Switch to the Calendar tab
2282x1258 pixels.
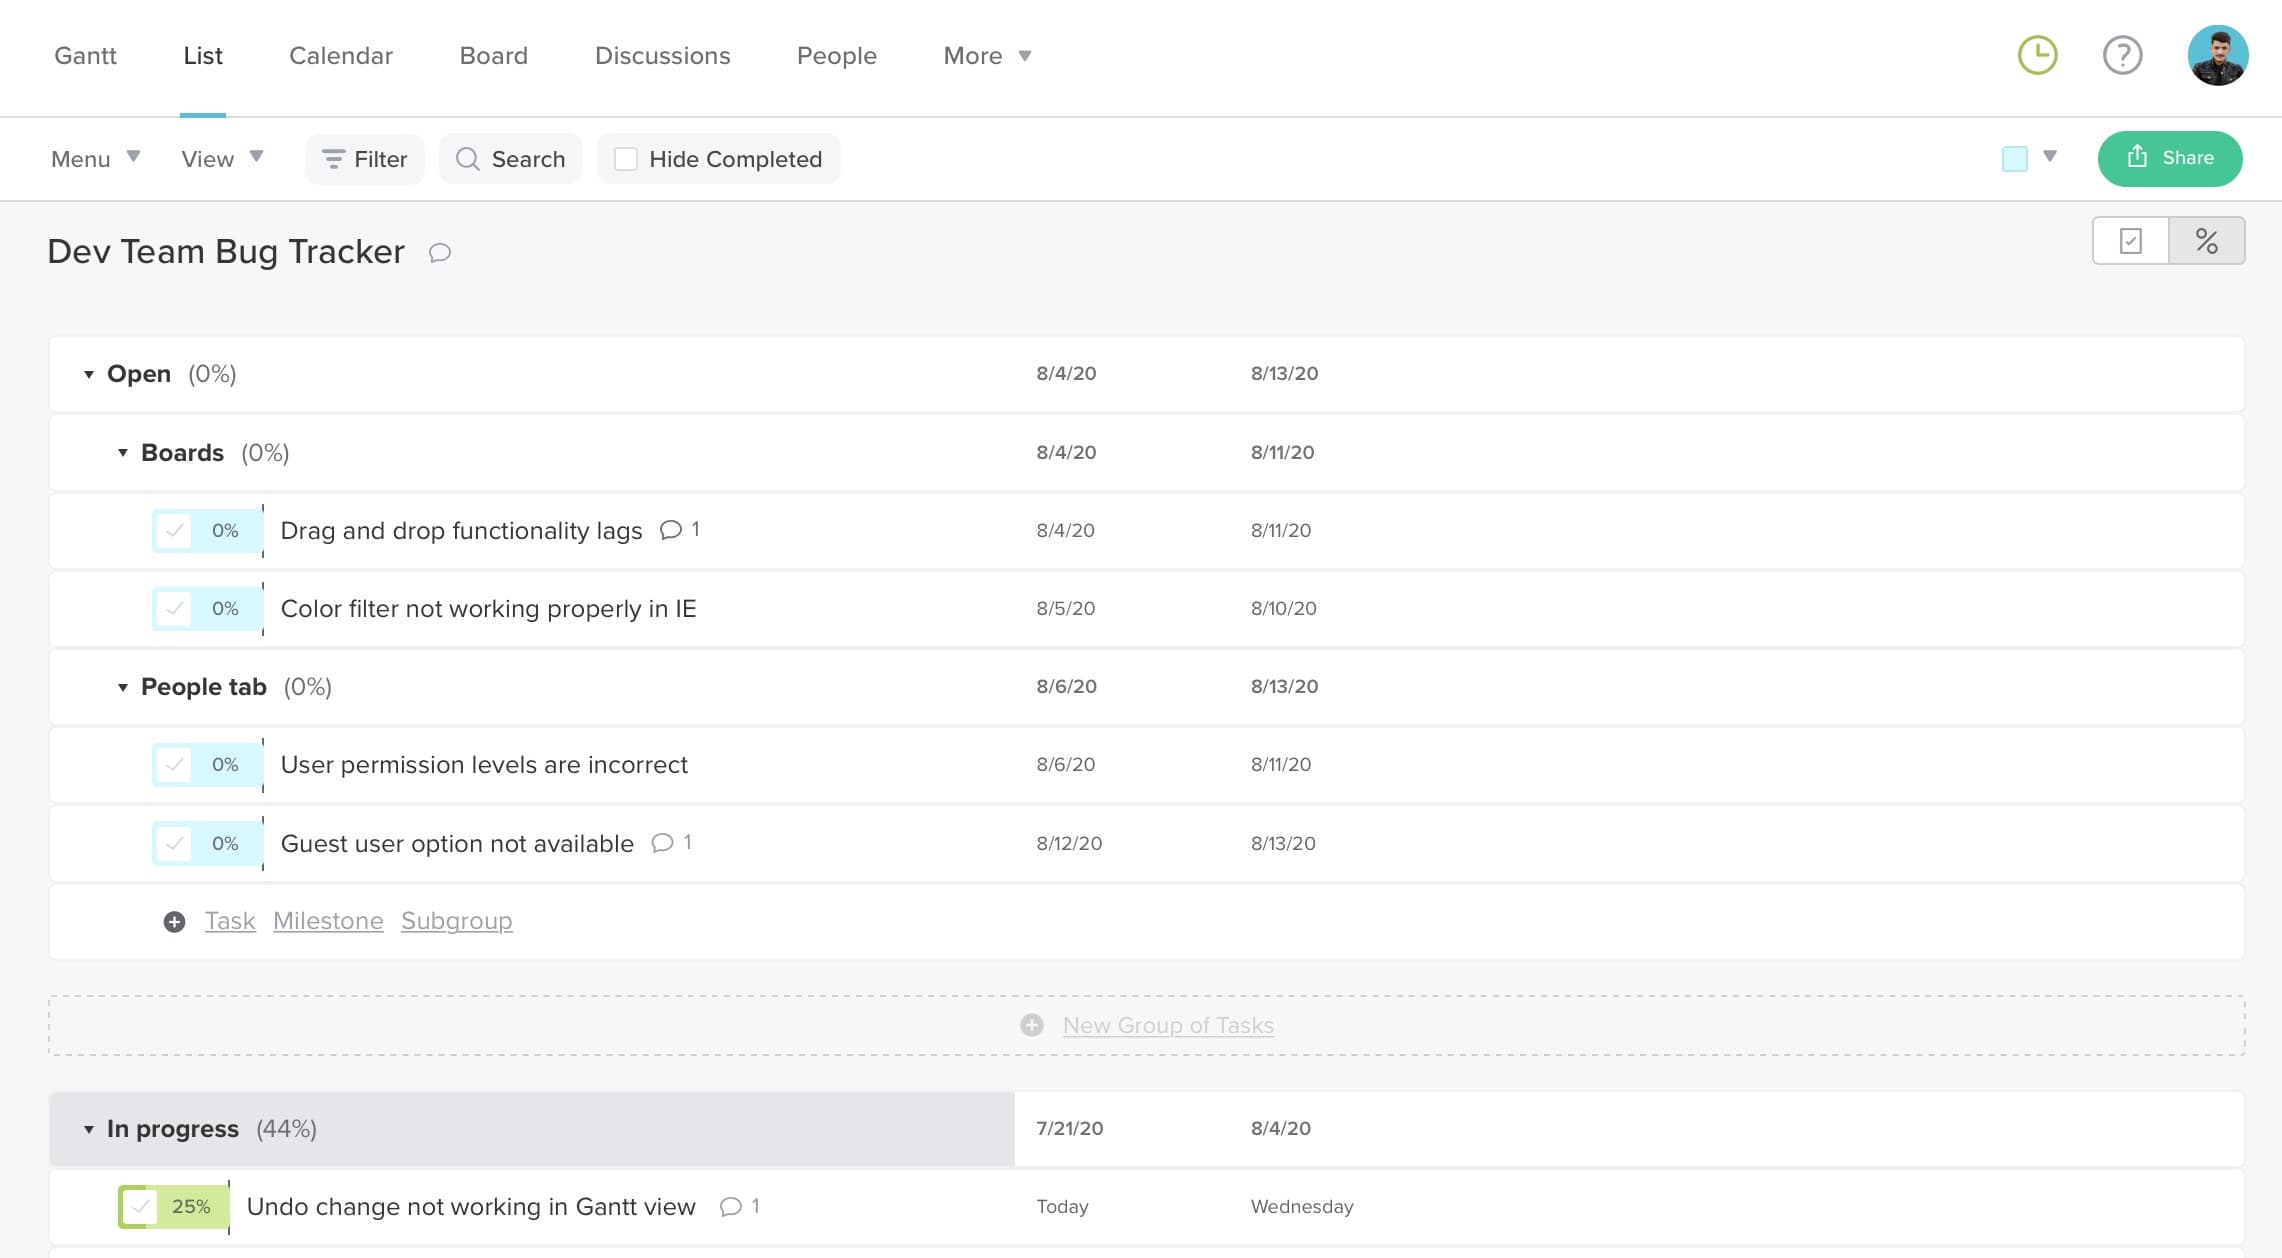coord(340,56)
